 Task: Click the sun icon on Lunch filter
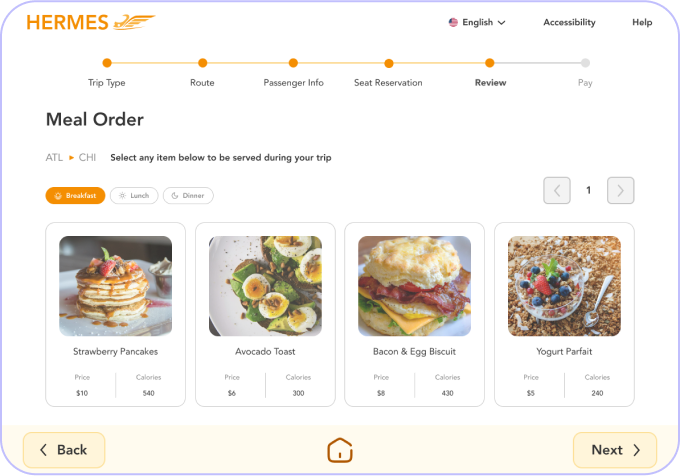(x=122, y=196)
